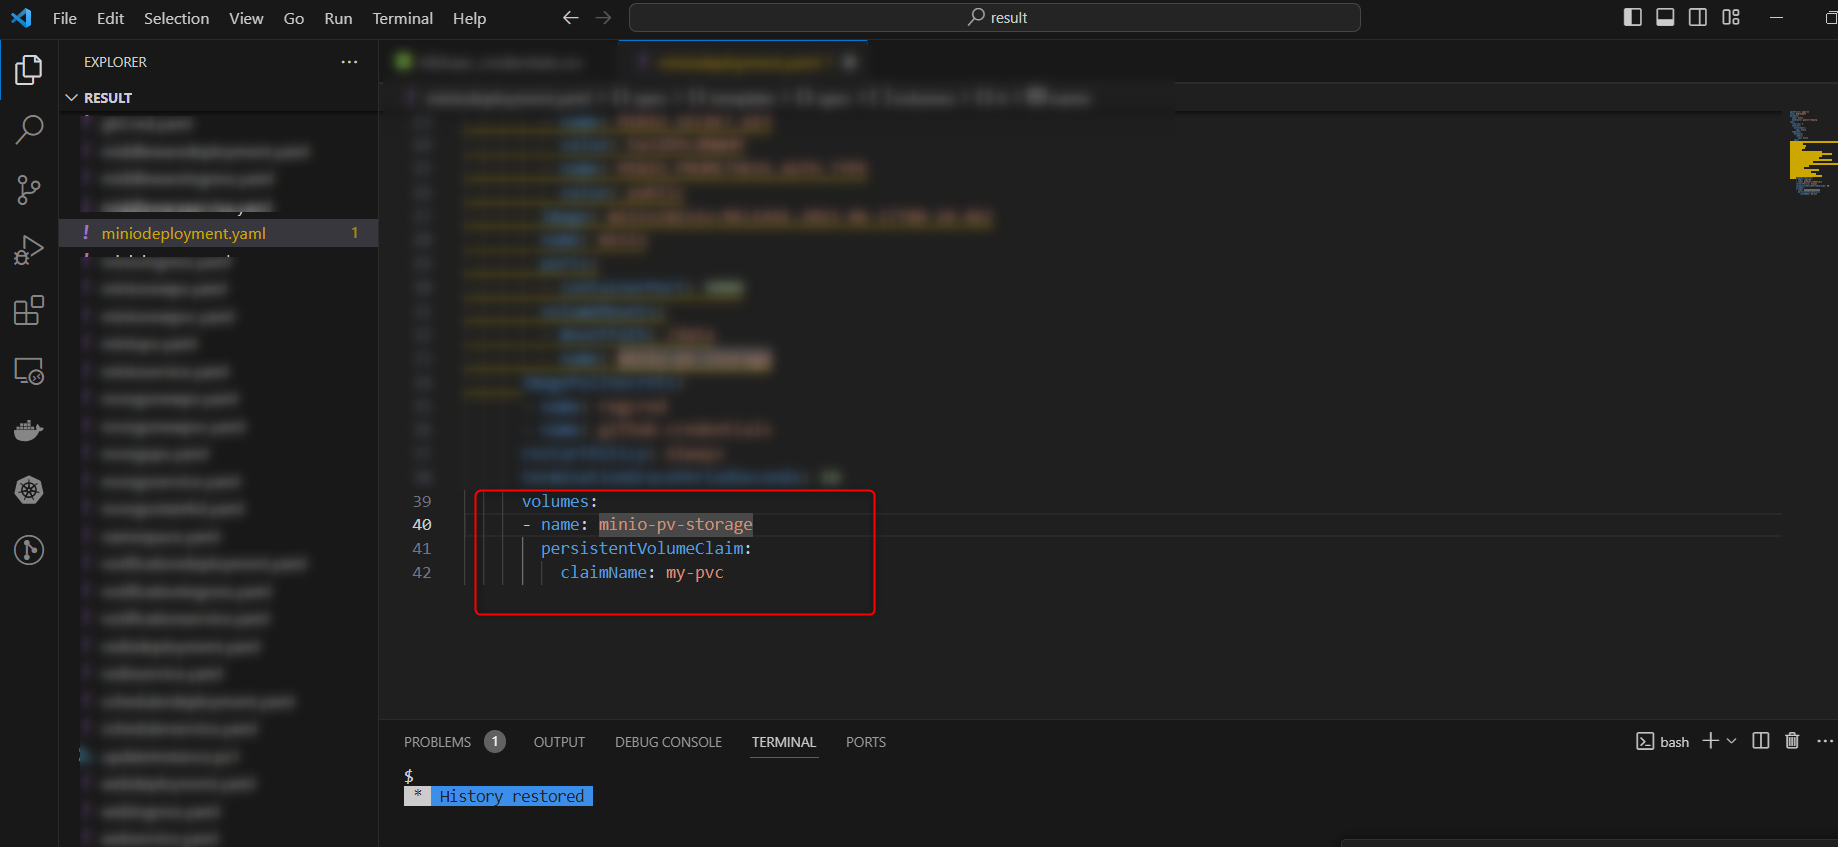
Task: Click line number 41 in the gutter
Action: pyautogui.click(x=422, y=549)
